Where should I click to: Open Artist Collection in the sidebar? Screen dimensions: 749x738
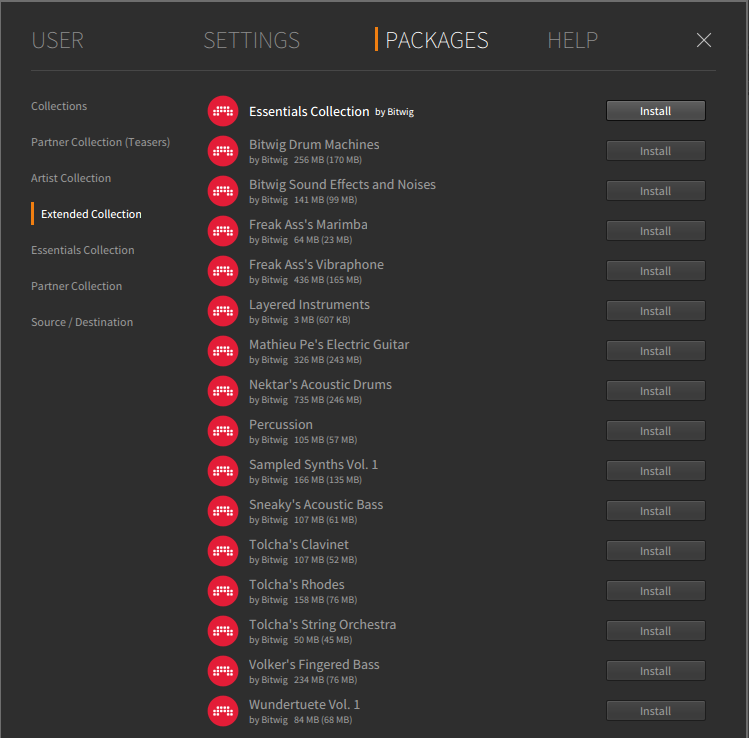pos(71,178)
